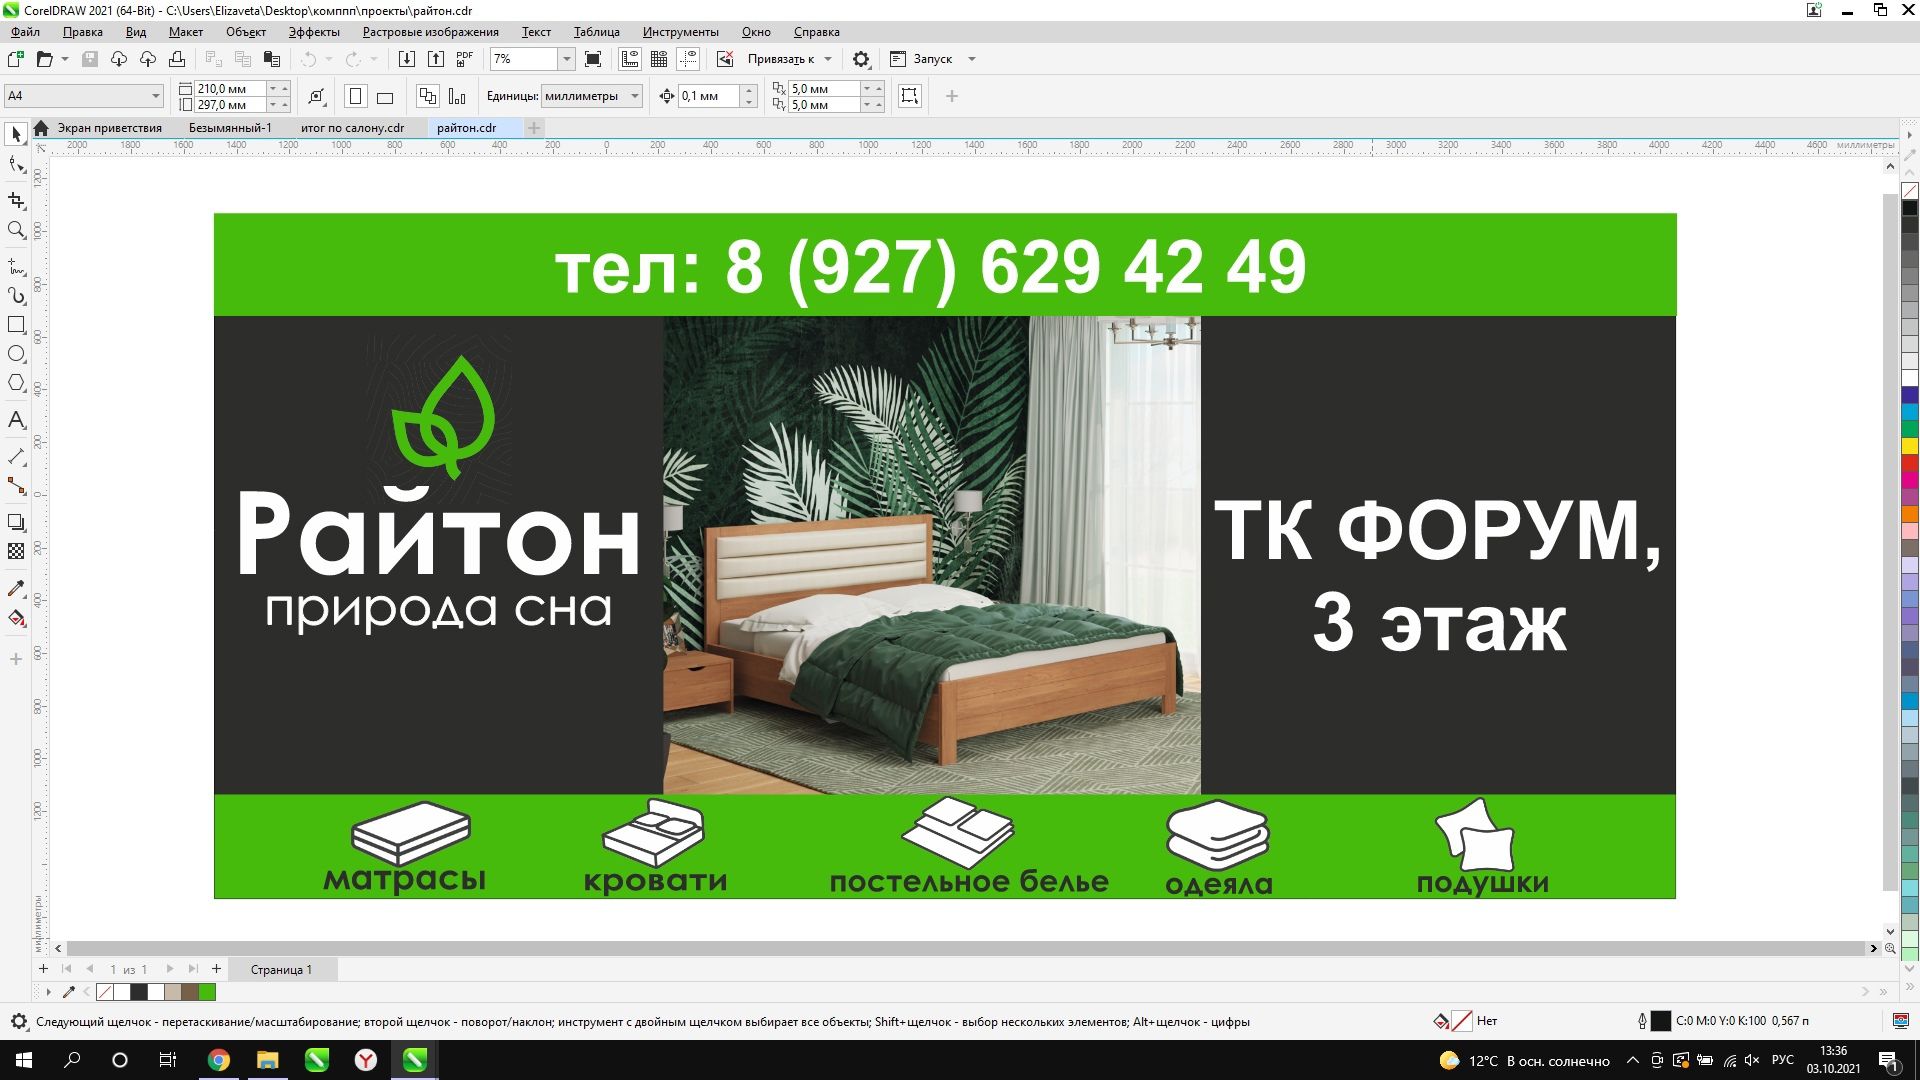The width and height of the screenshot is (1920, 1080).
Task: Expand the 'Запуск' dropdown arrow
Action: (971, 59)
